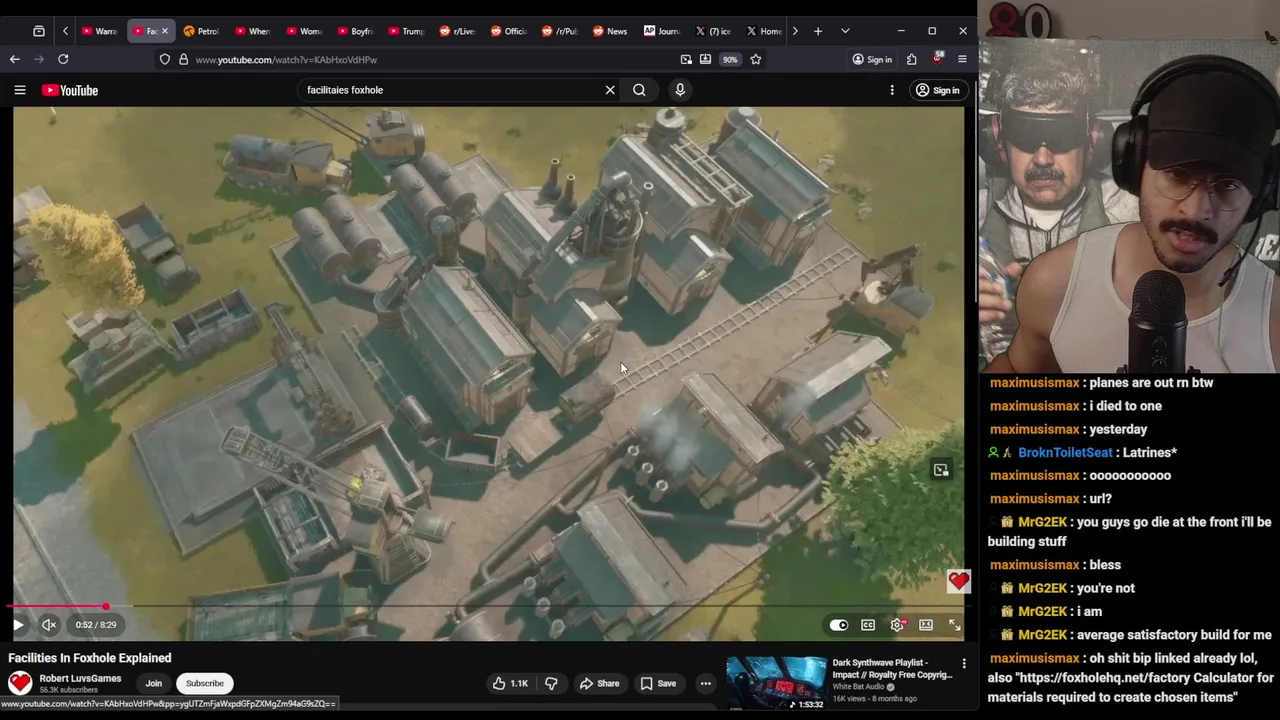1280x720 pixels.
Task: Open options menu for the Dark Synthwave recommendation
Action: pyautogui.click(x=964, y=663)
